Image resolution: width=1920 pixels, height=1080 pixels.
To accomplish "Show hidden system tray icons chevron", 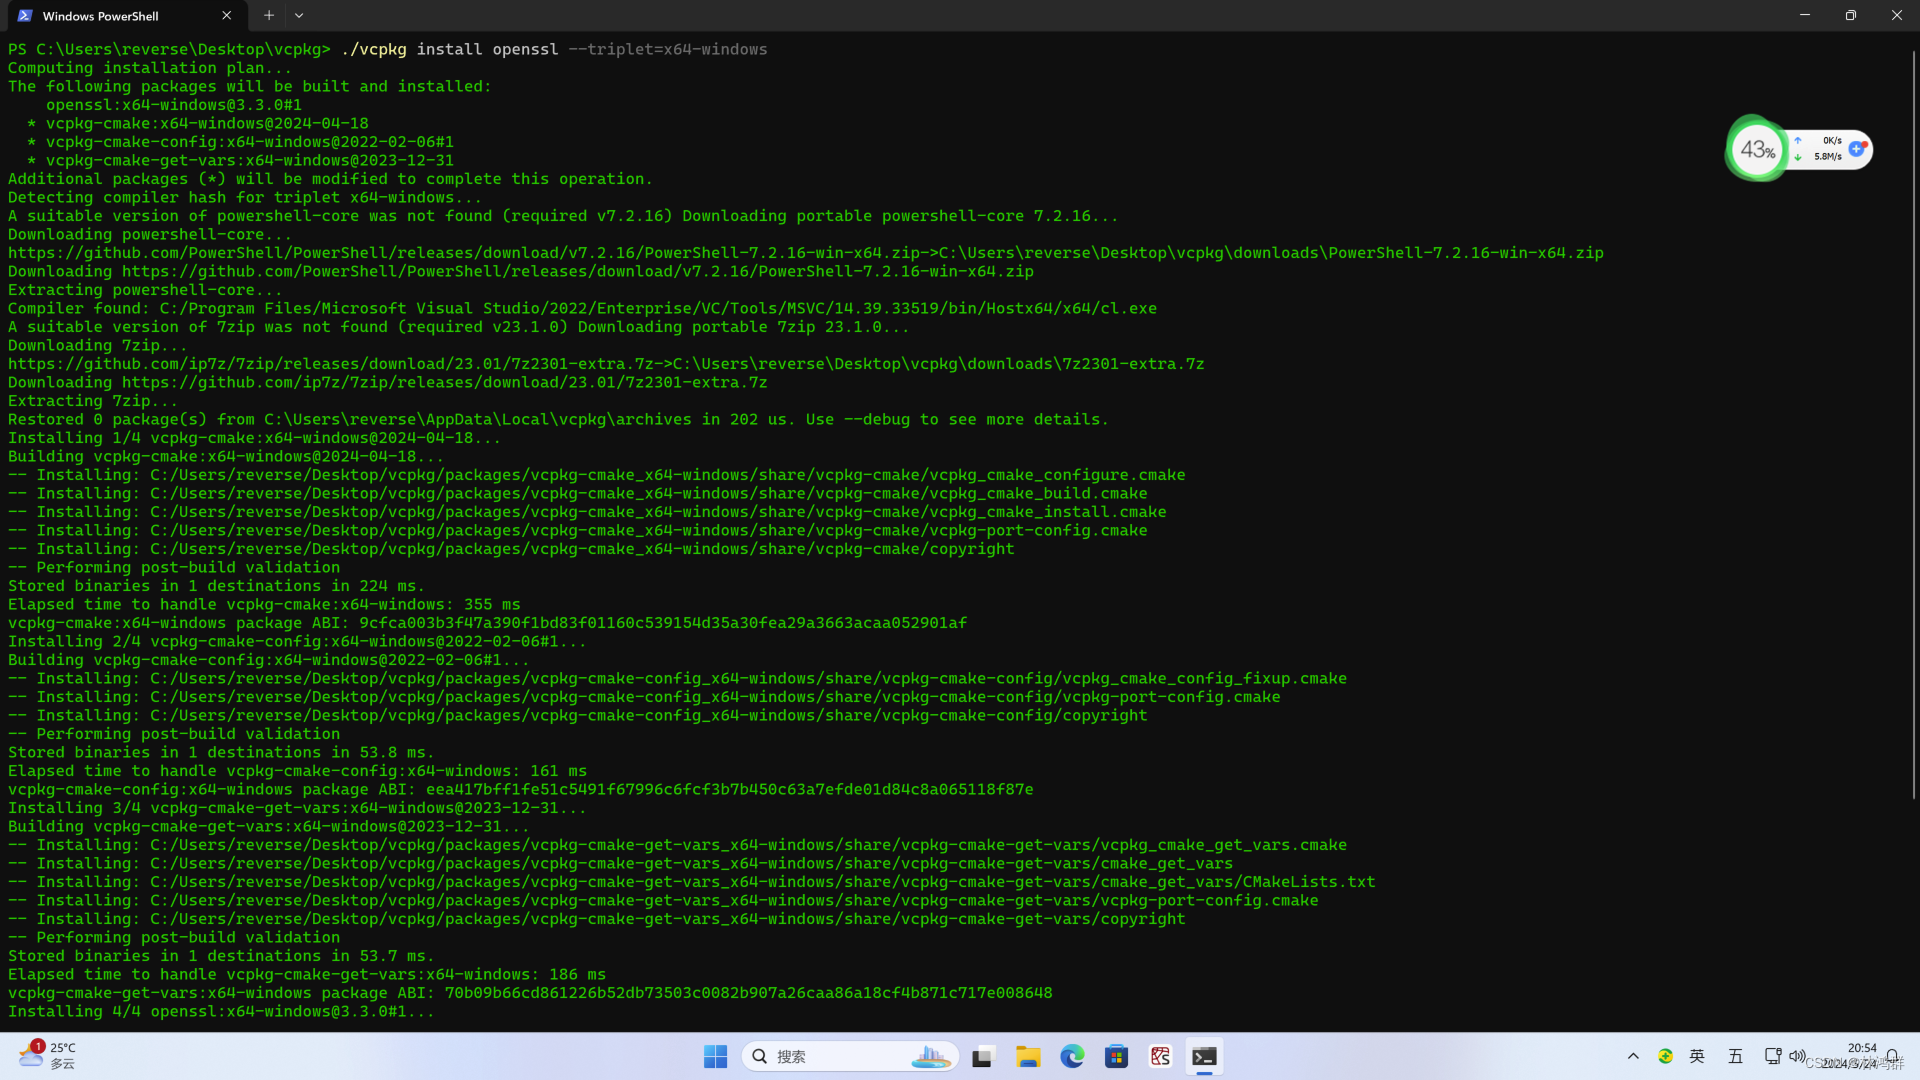I will [1633, 1057].
